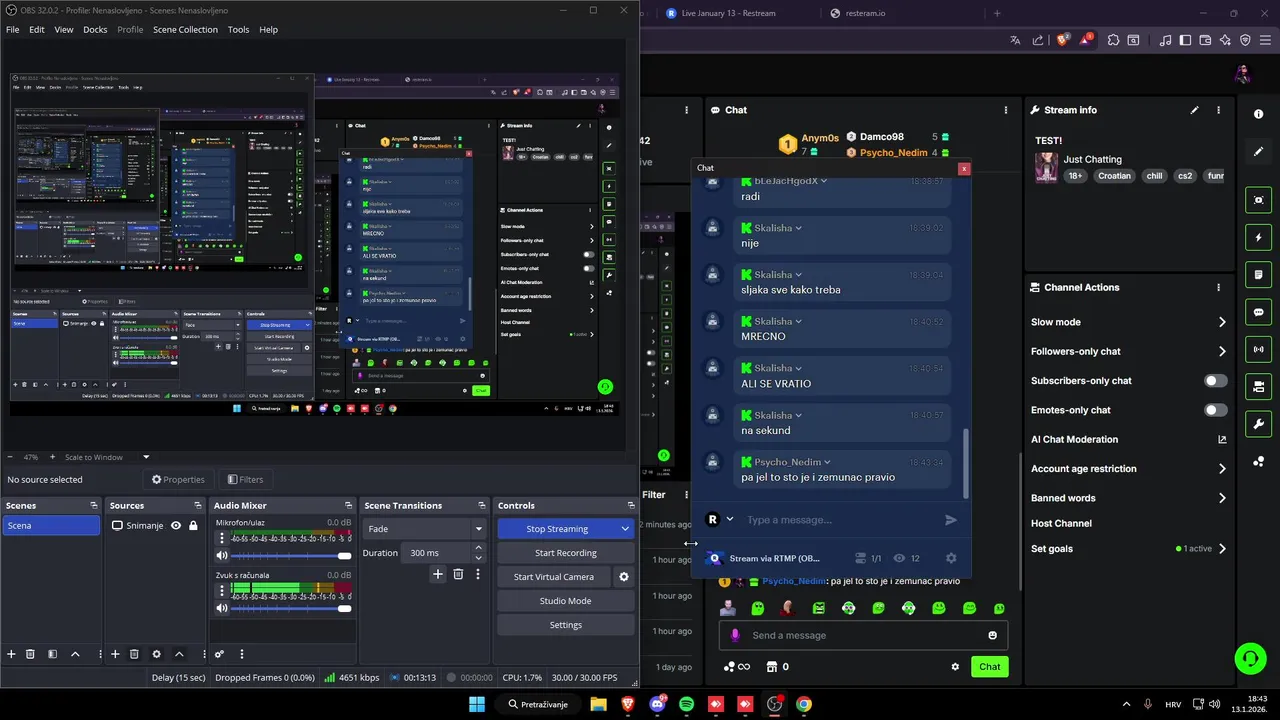Open scene filters icon in Scenes panel
1280x720 pixels.
click(x=52, y=654)
